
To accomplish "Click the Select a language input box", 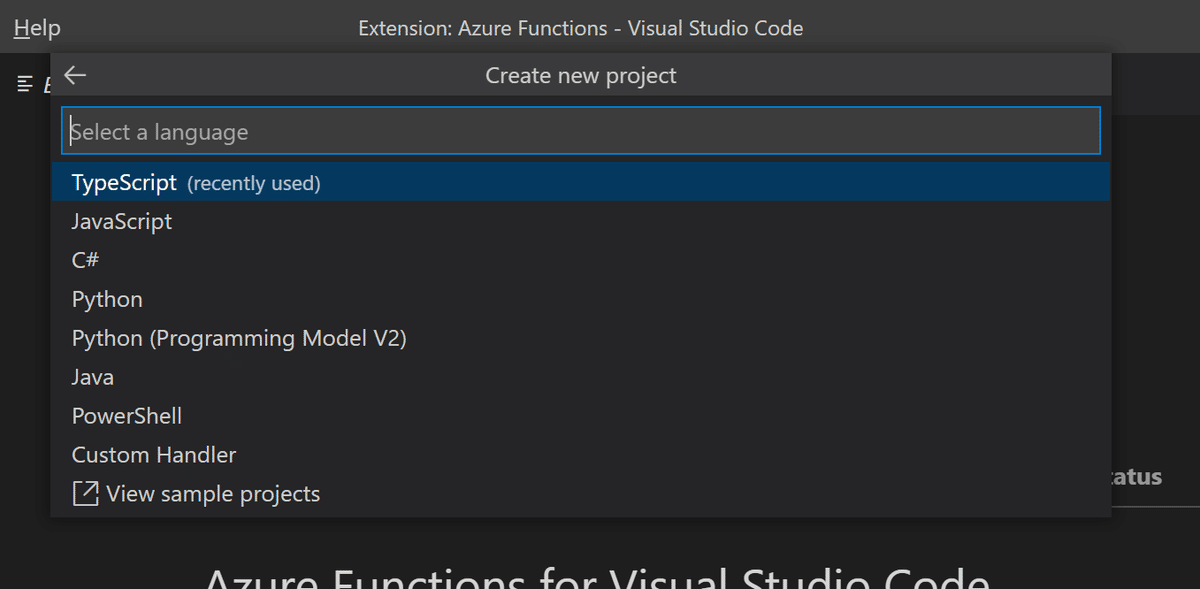I will click(580, 130).
